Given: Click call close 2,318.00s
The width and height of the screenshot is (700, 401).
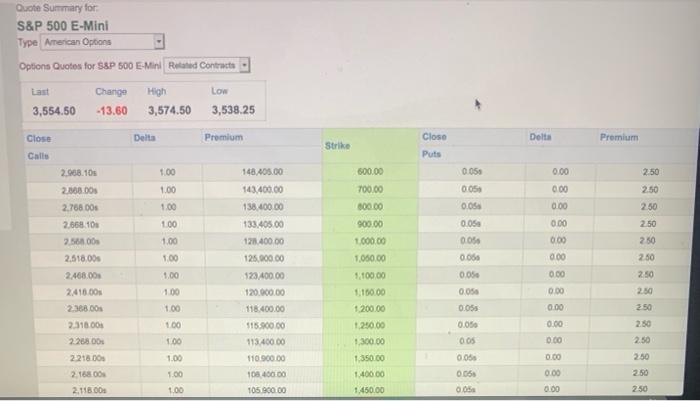Looking at the screenshot, I should coord(86,325).
